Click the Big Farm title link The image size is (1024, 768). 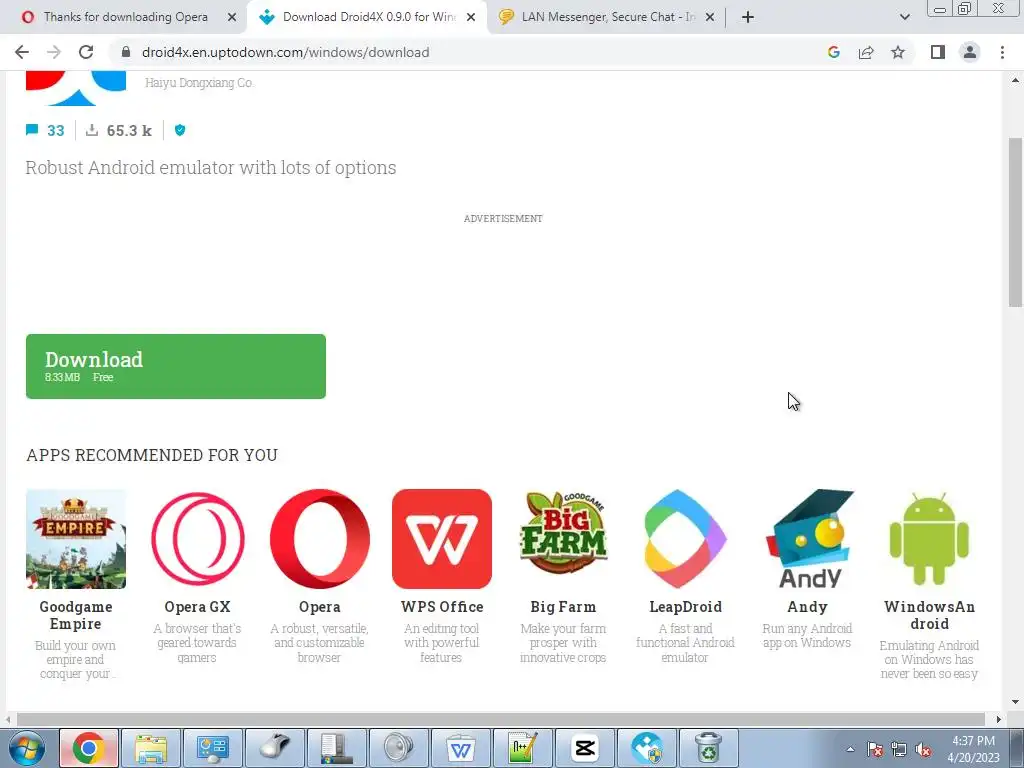coord(564,607)
